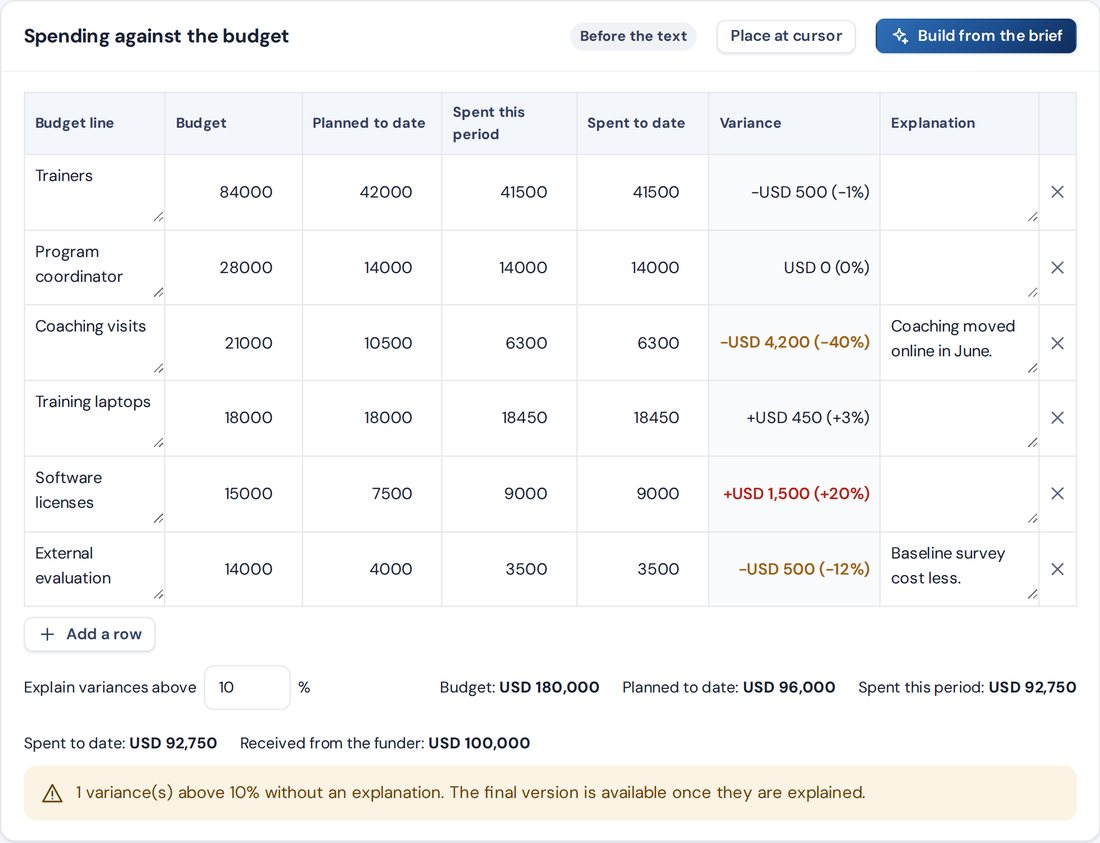Edit Coaching visits spent this period 6300
1100x843 pixels.
point(509,343)
